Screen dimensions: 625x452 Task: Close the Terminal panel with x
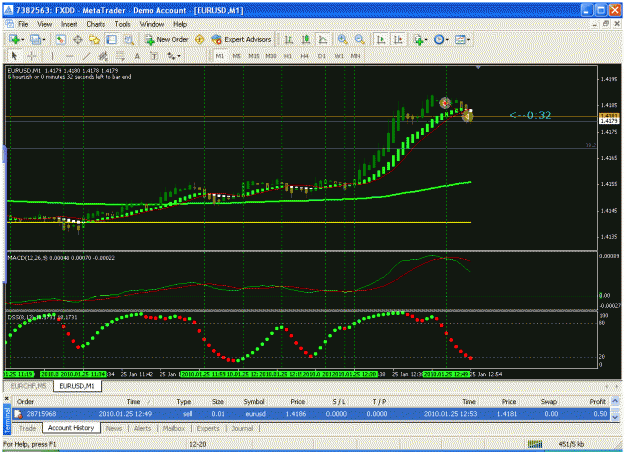point(7,398)
